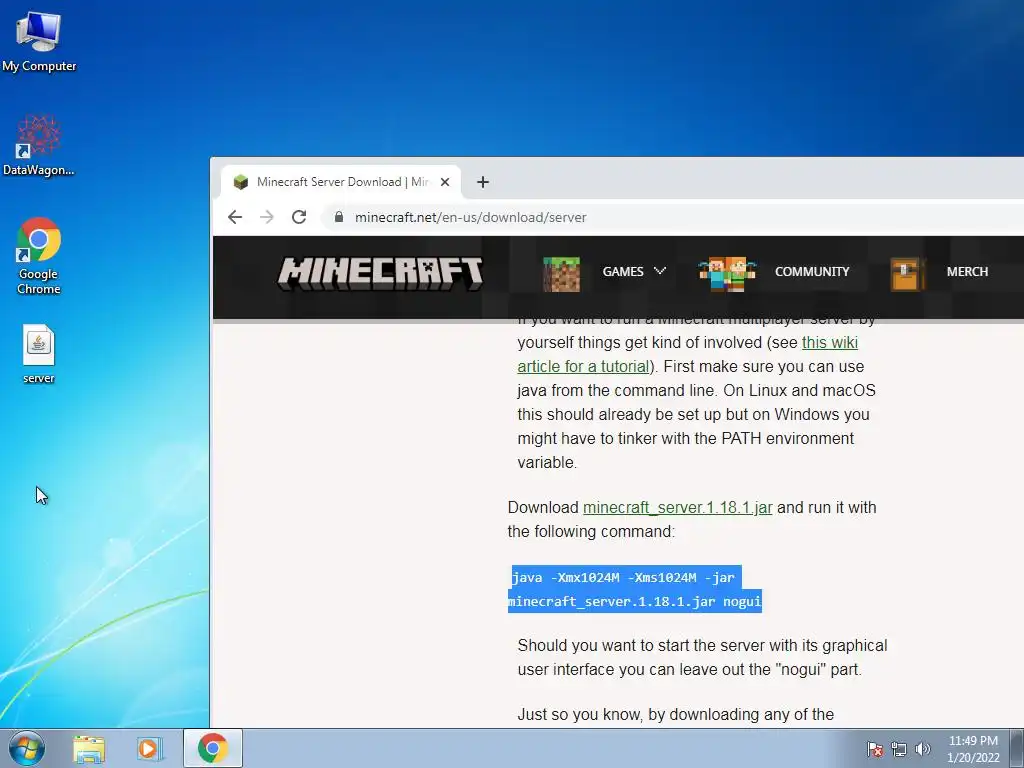Click the Minecraft logo
Image resolution: width=1024 pixels, height=768 pixels.
[380, 272]
